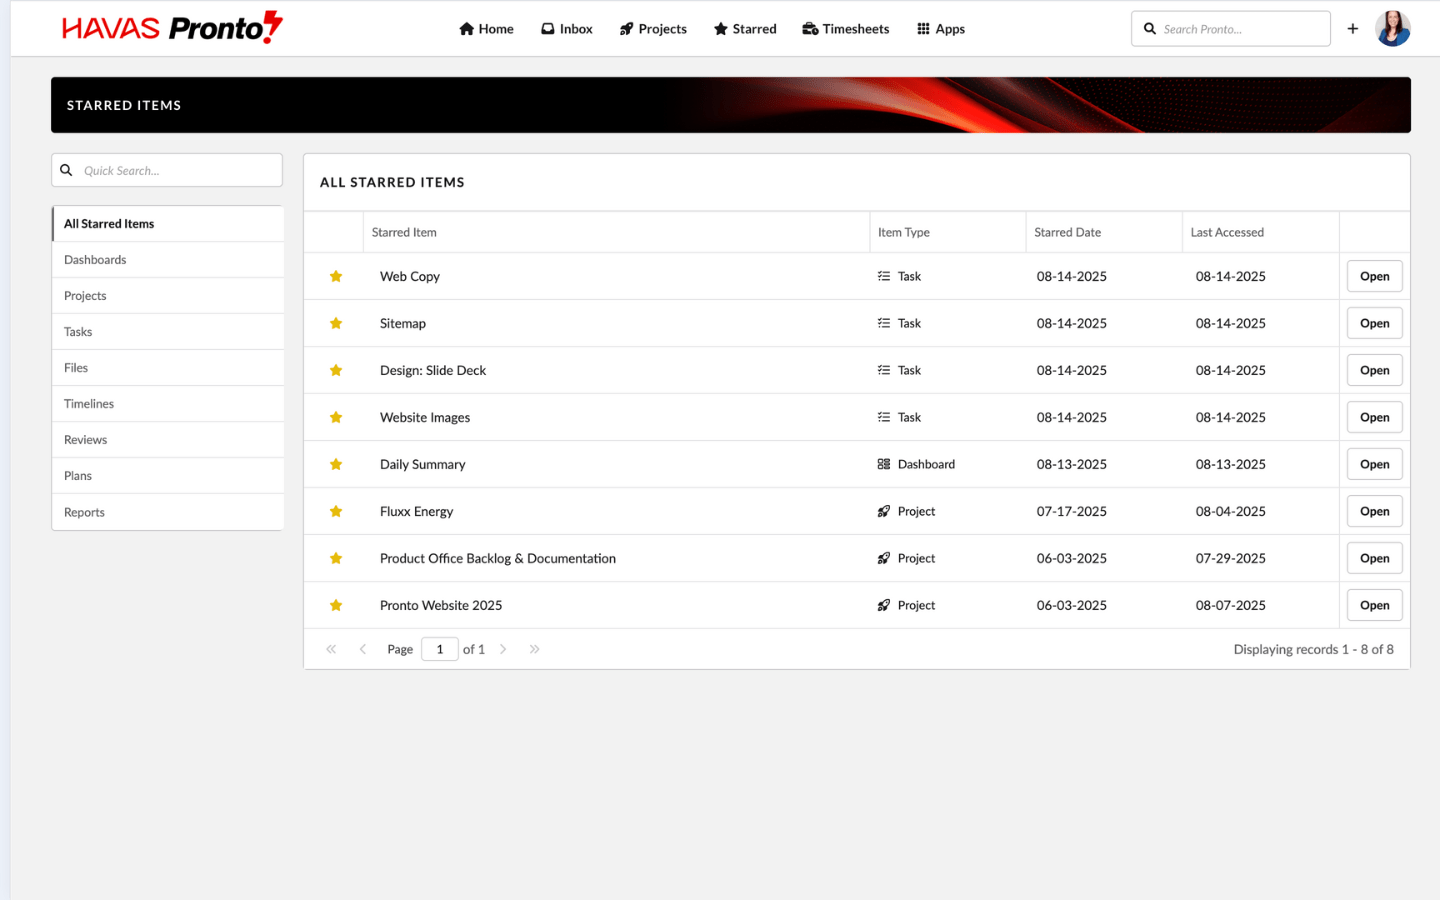Open the Product Office Backlog project
This screenshot has height=900, width=1440.
coord(1374,559)
